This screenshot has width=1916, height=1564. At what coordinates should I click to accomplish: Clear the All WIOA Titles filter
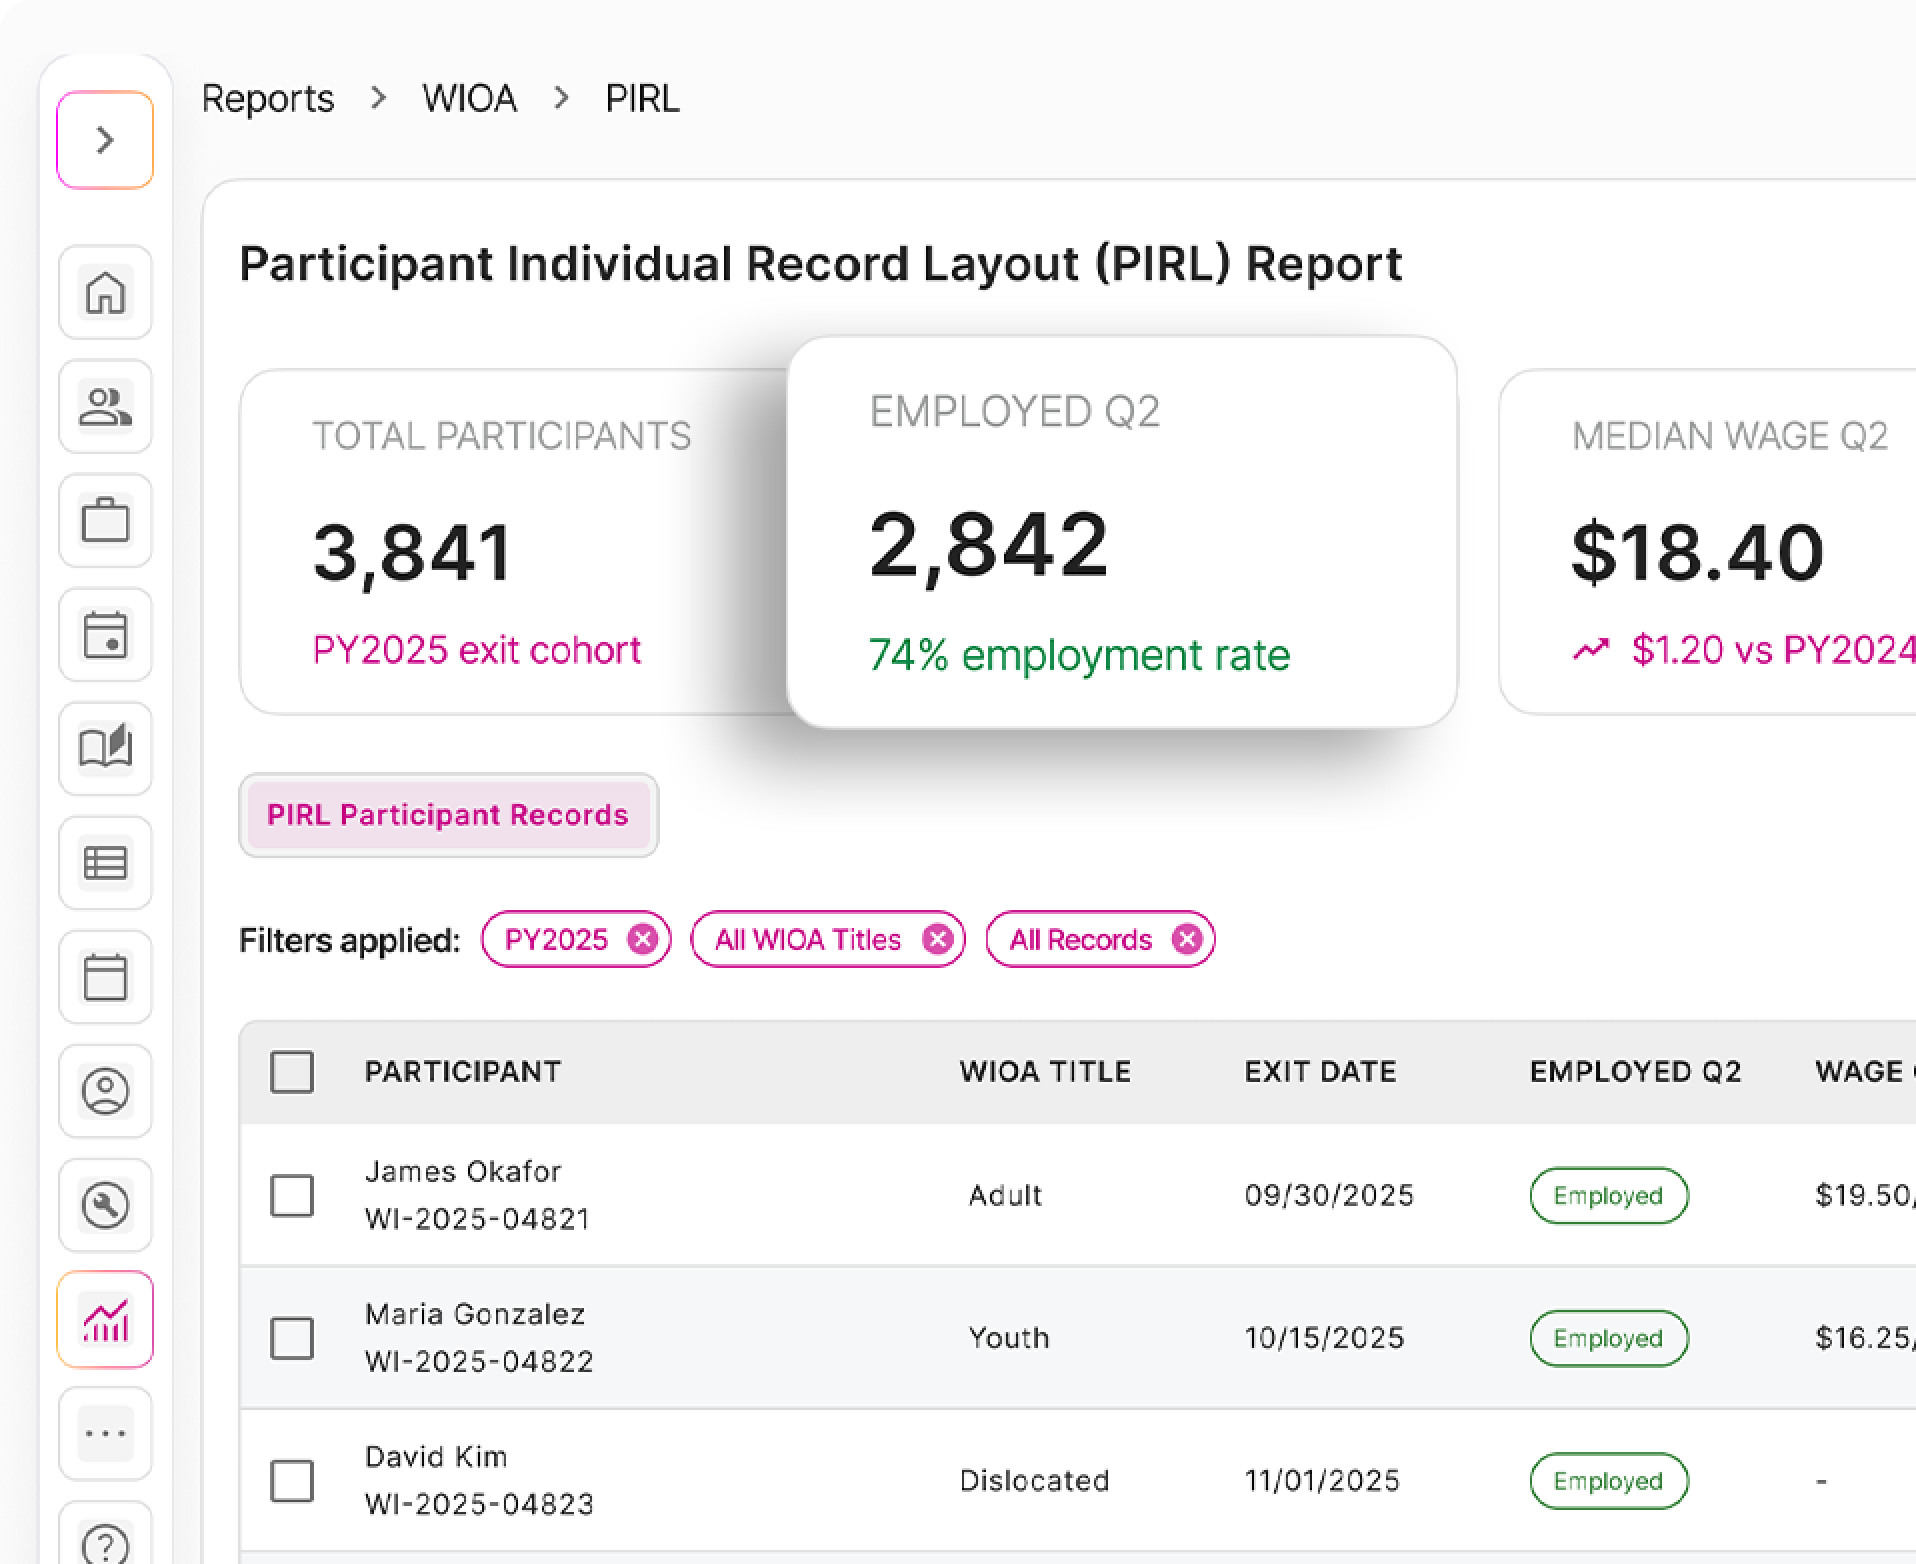tap(937, 940)
